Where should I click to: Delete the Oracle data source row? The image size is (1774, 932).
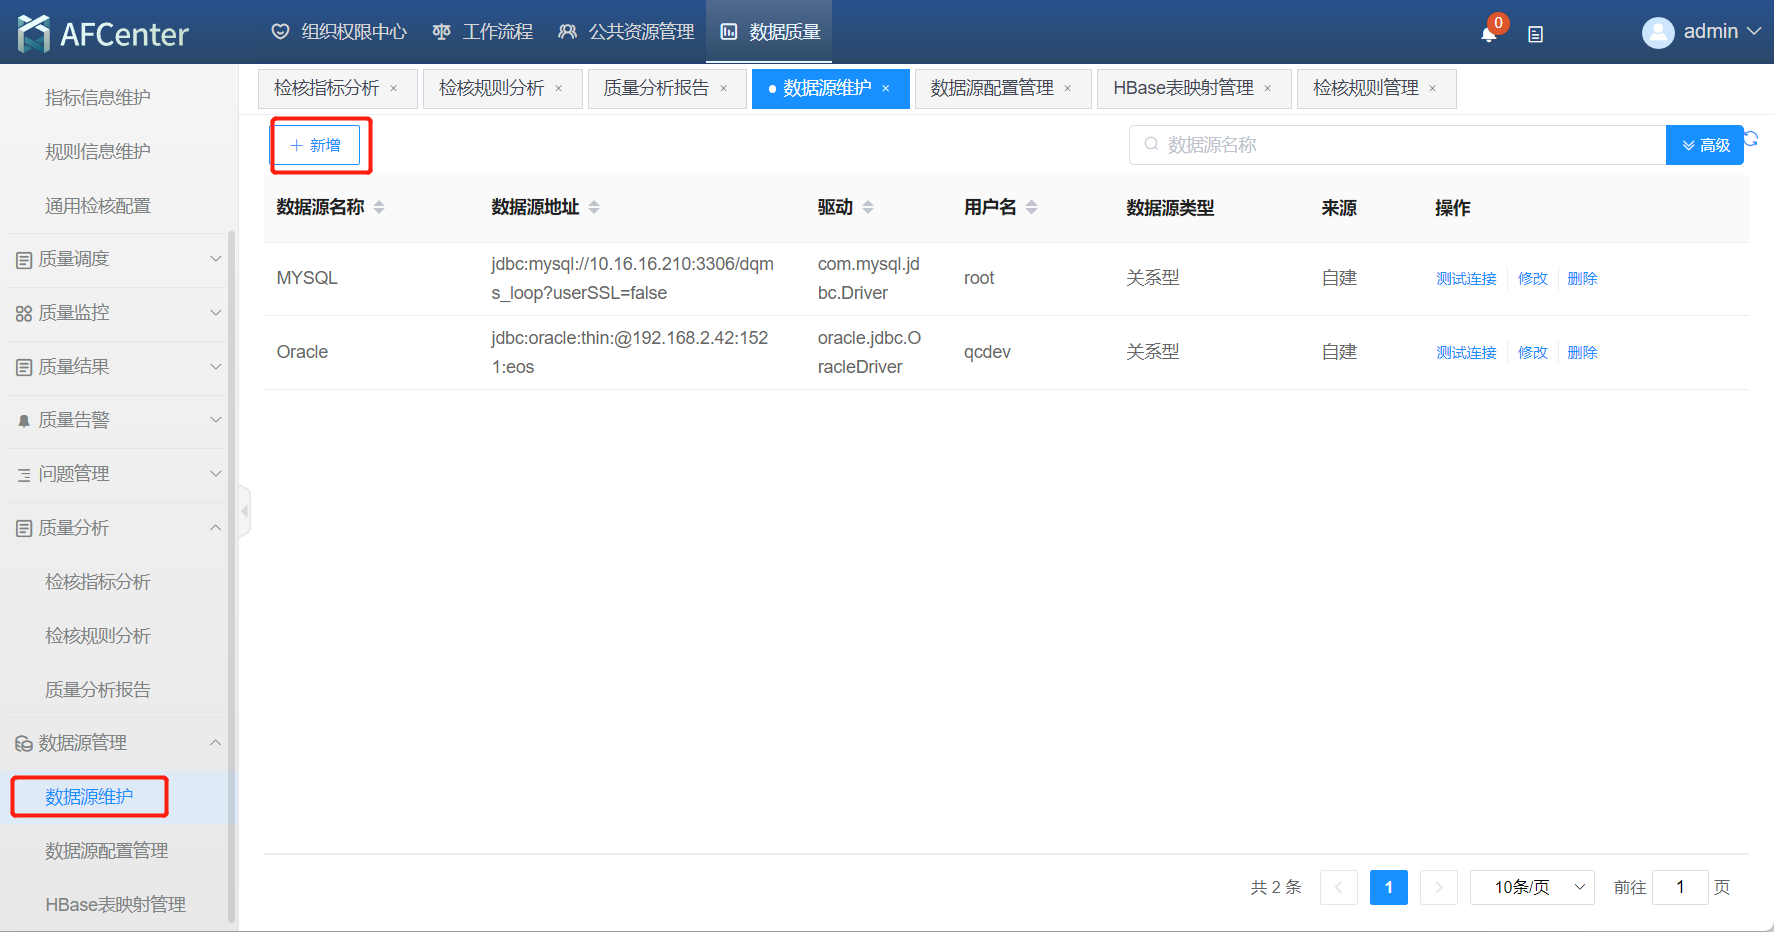(1582, 353)
